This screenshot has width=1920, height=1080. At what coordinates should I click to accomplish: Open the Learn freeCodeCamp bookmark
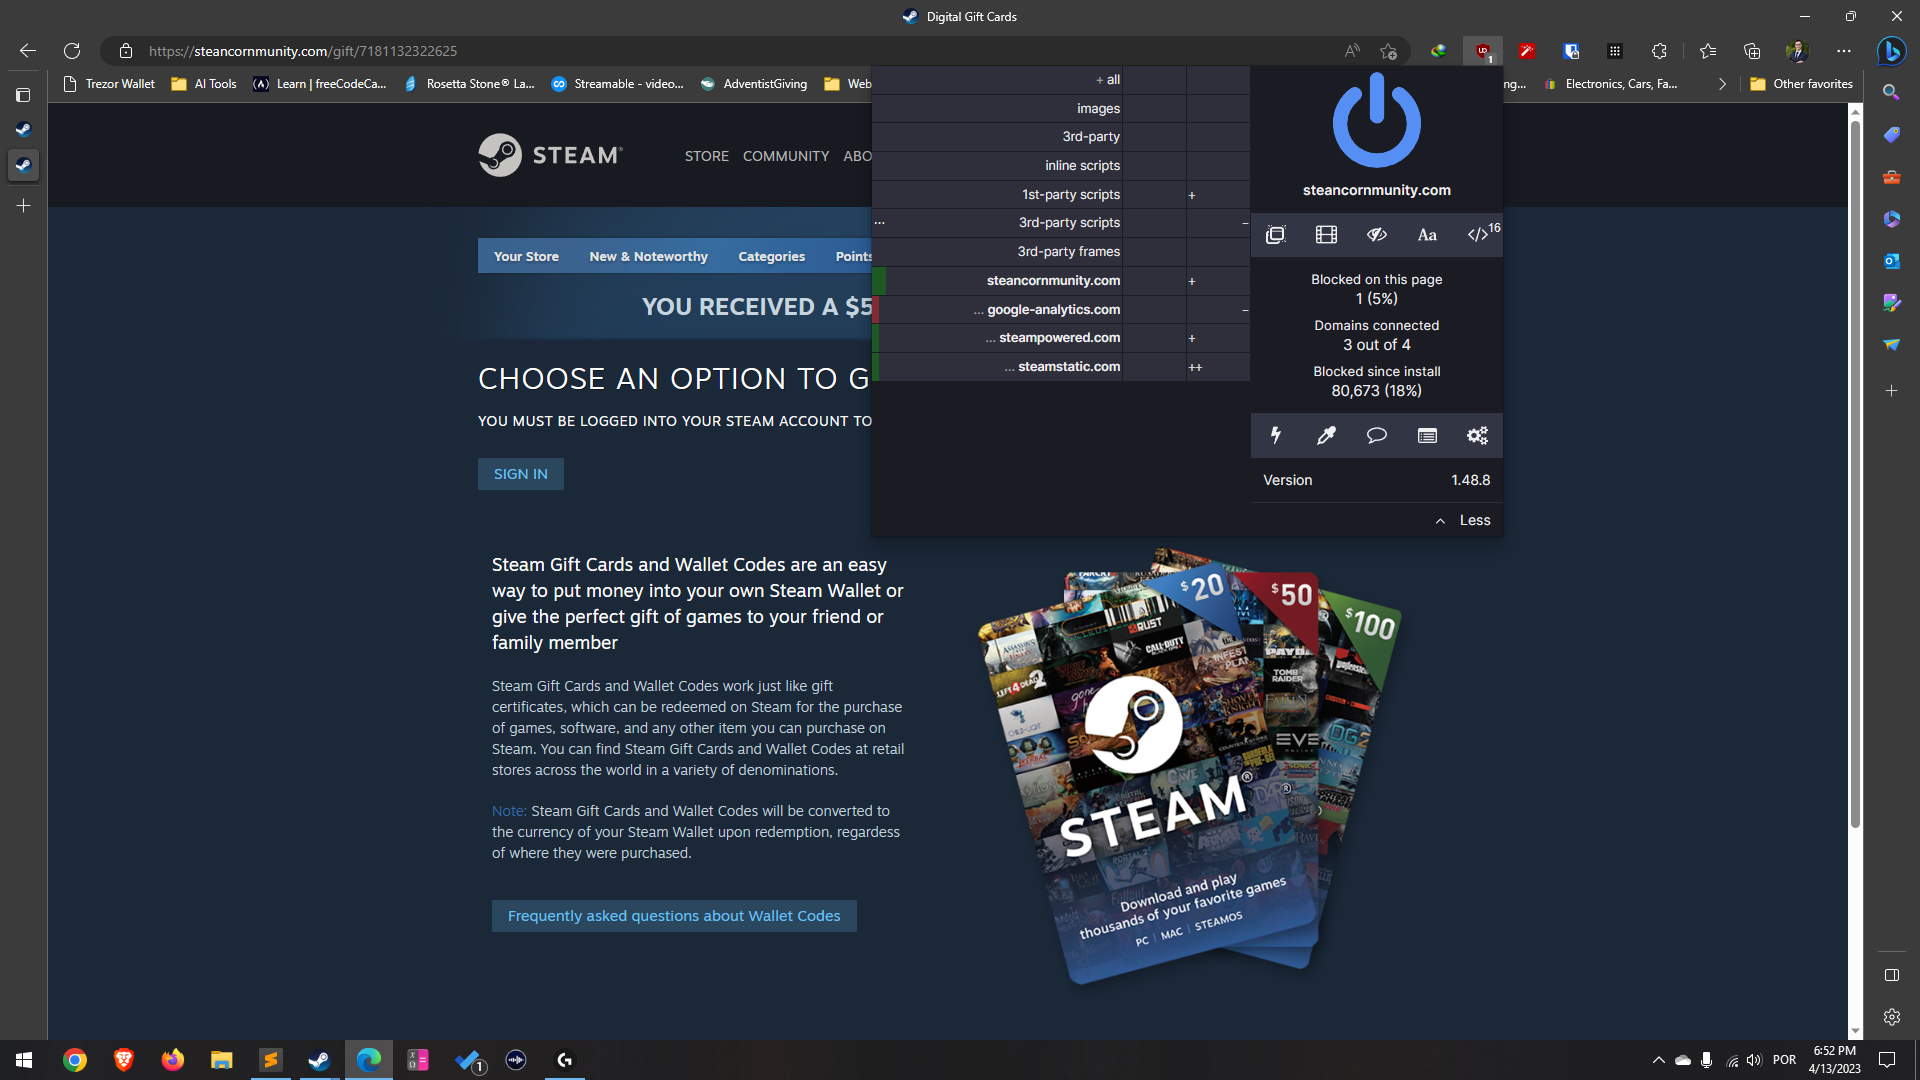[319, 84]
